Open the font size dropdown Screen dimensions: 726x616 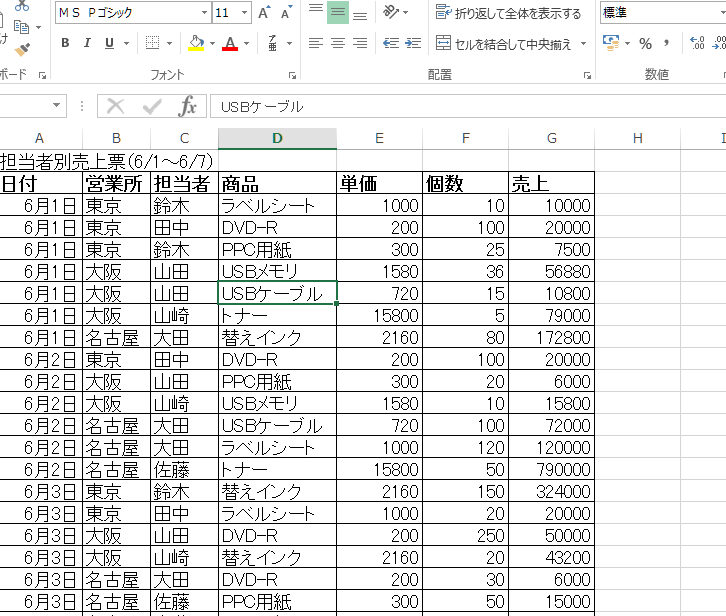(x=246, y=13)
